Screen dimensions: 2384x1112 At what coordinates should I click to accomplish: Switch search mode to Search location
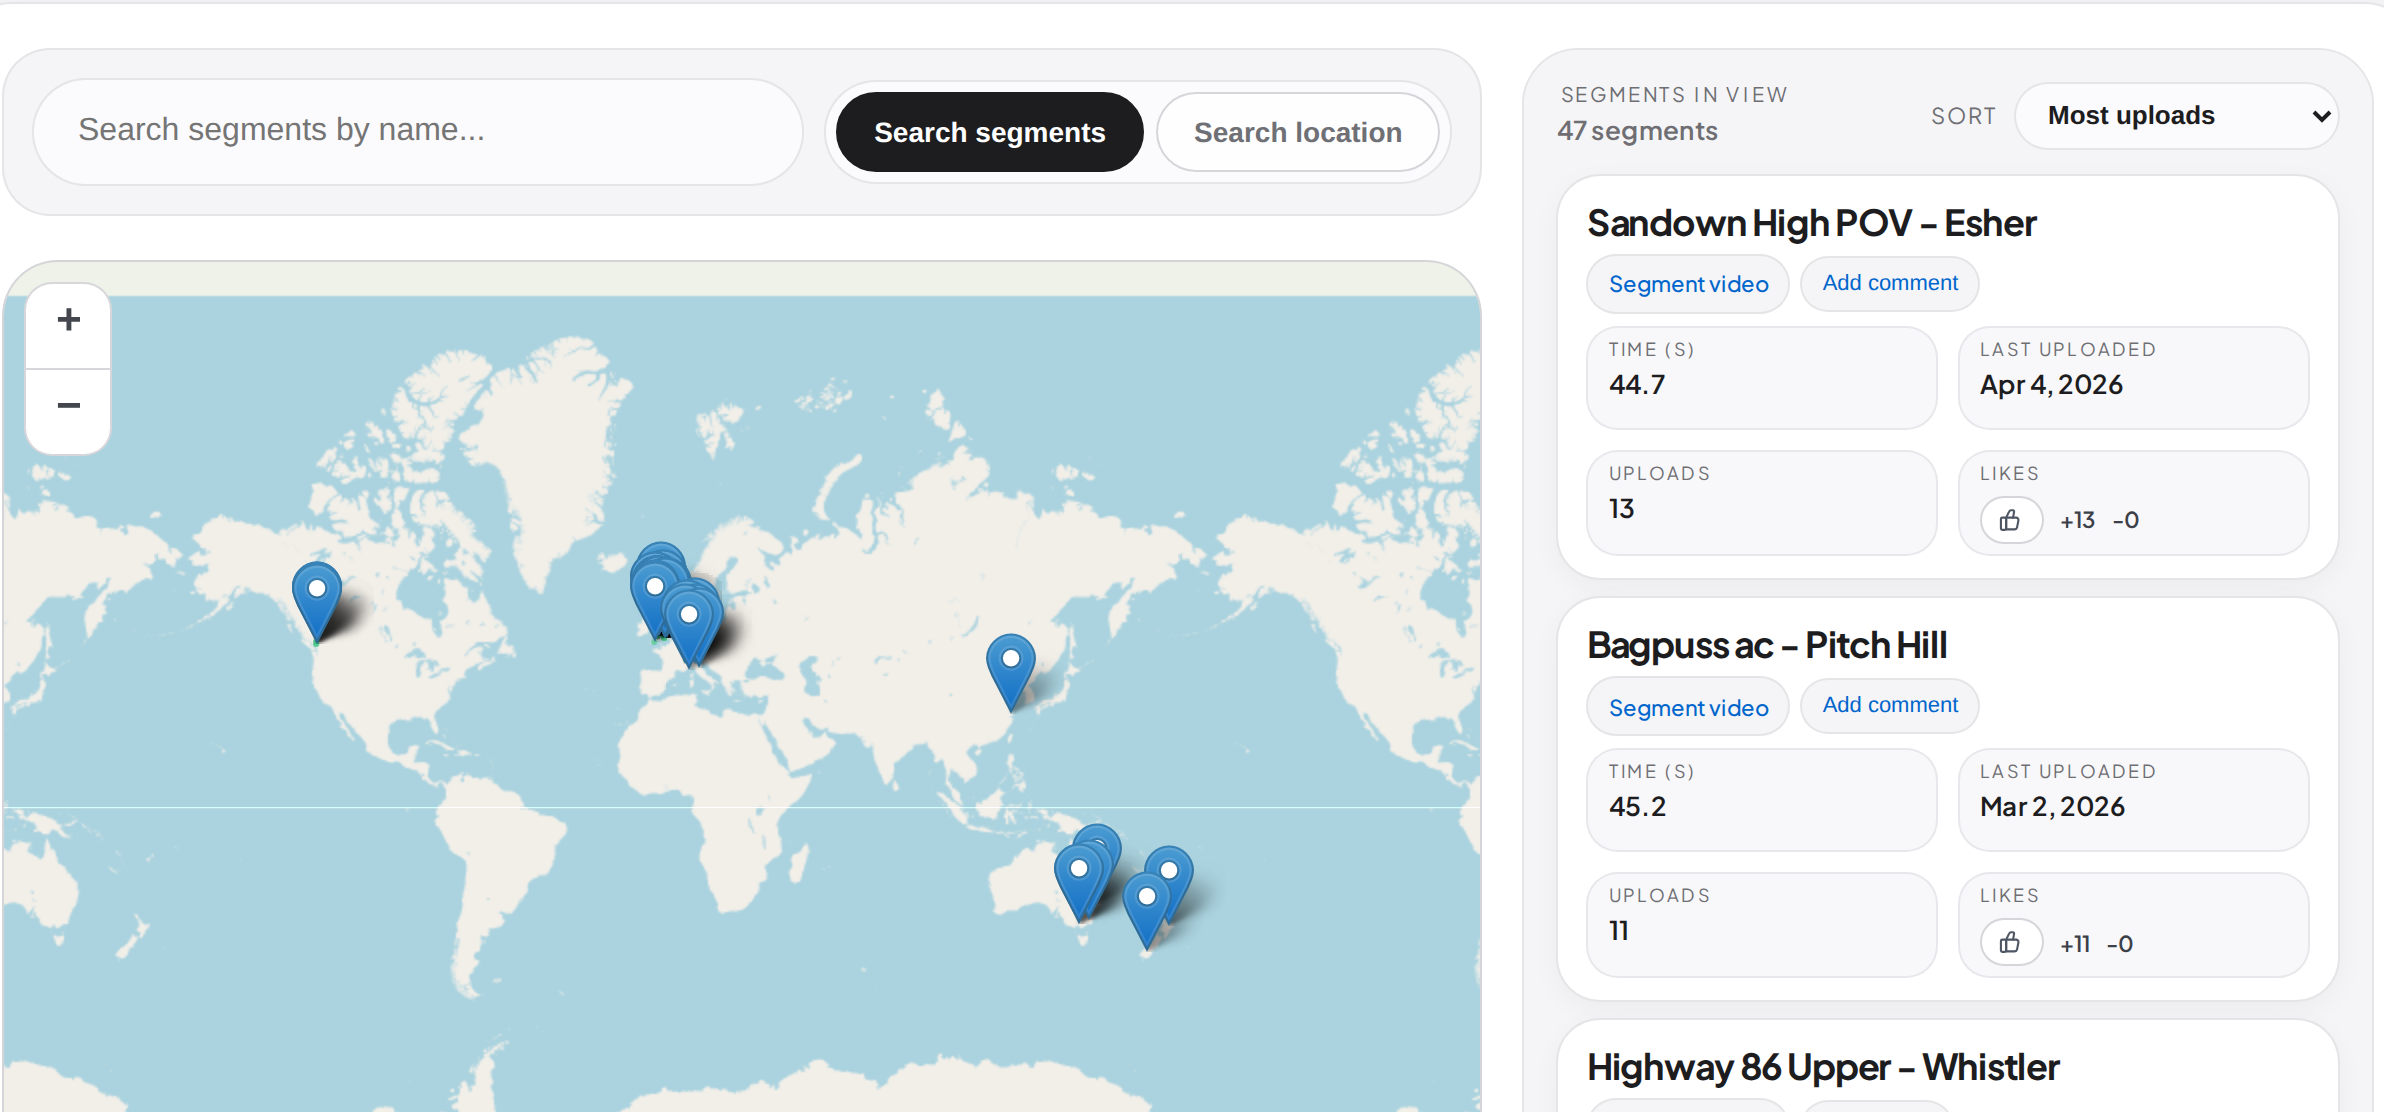1297,131
